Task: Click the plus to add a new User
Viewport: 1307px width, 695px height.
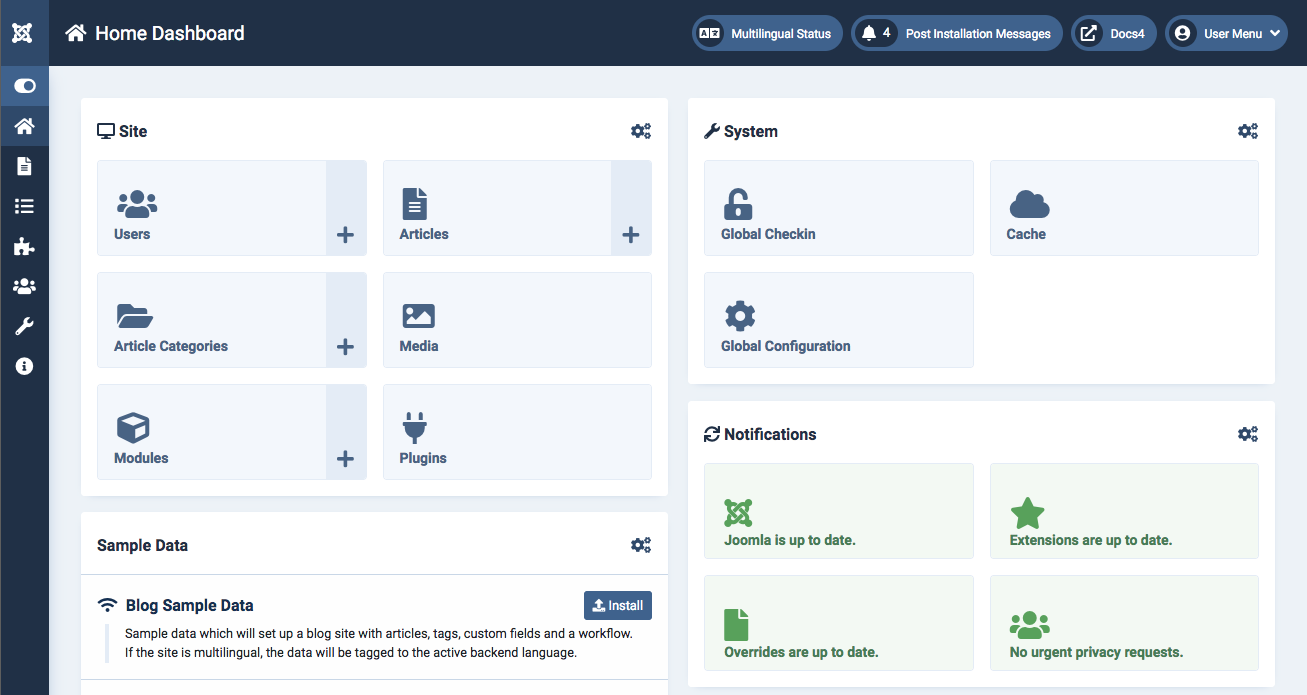Action: coord(346,235)
